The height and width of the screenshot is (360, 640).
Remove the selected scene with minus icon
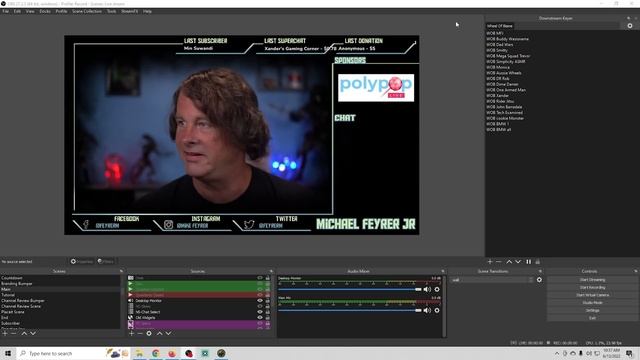click(13, 333)
